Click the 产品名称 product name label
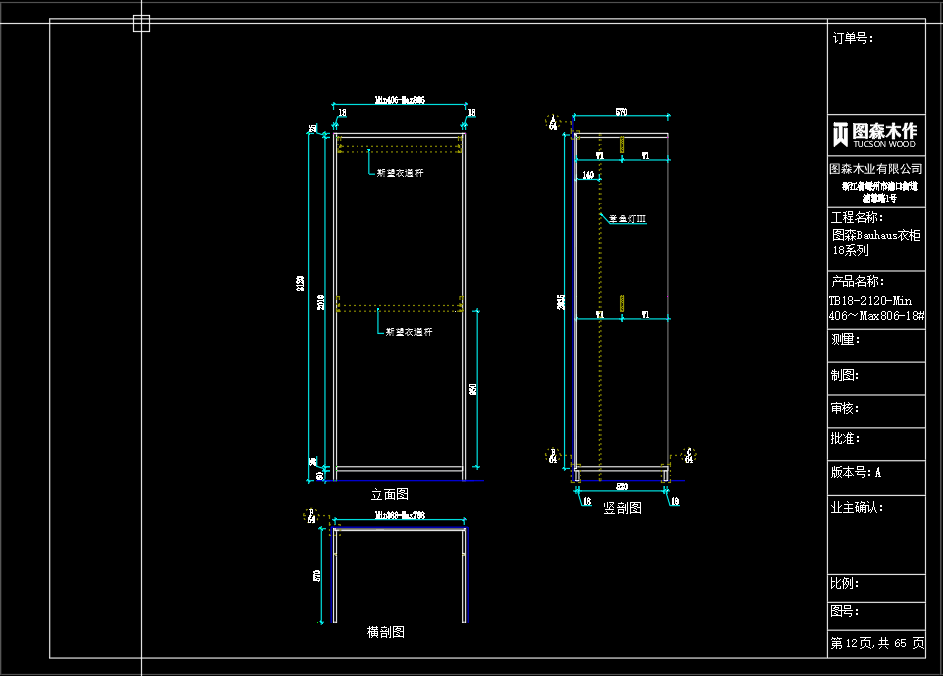 point(857,282)
